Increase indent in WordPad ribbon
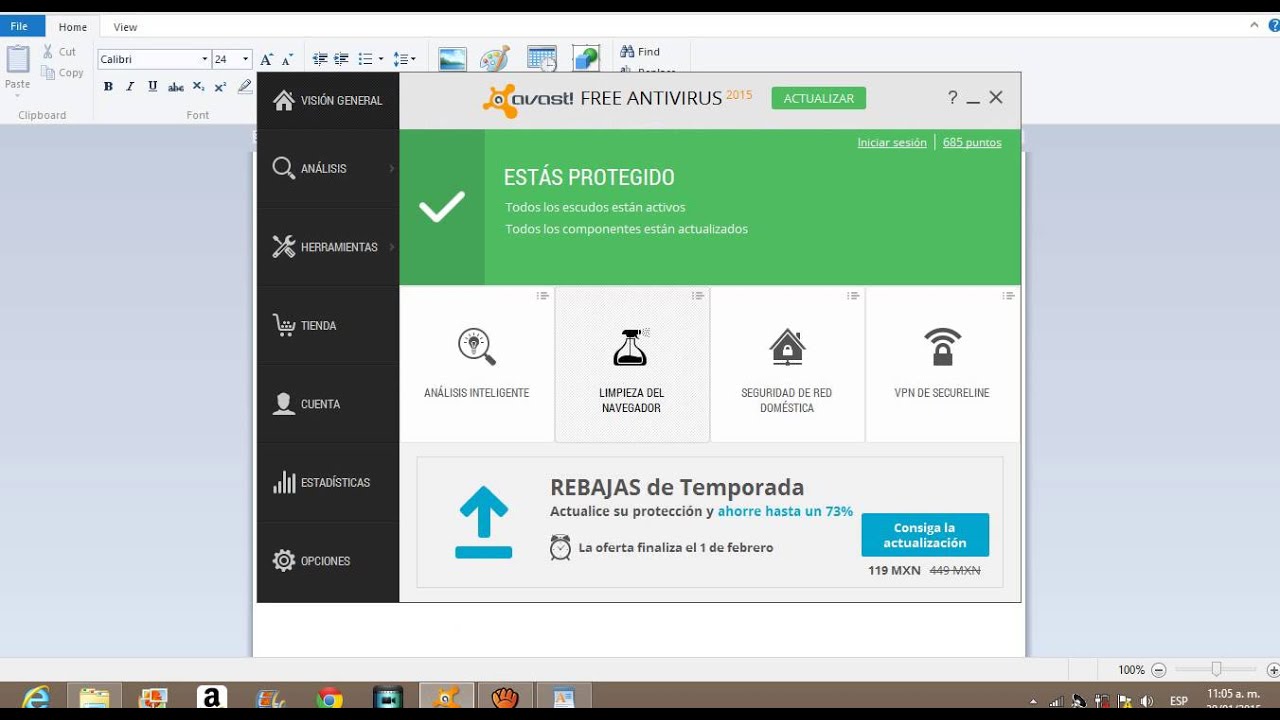The image size is (1280, 720). (x=342, y=59)
